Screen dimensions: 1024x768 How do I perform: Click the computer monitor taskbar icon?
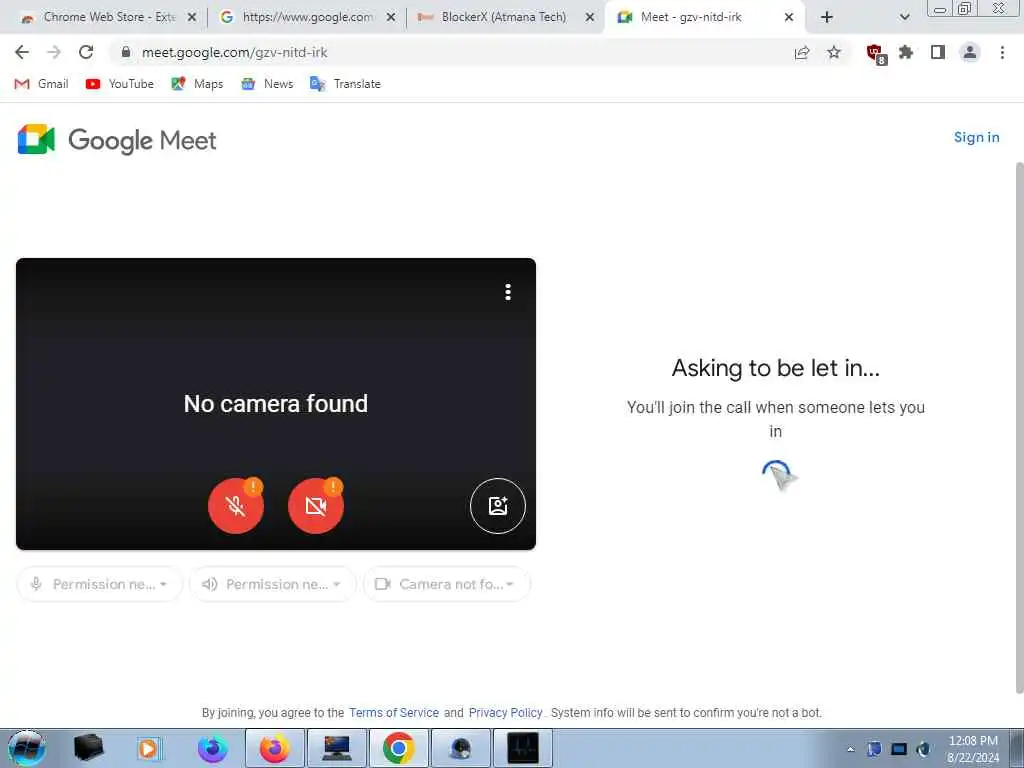pyautogui.click(x=336, y=748)
